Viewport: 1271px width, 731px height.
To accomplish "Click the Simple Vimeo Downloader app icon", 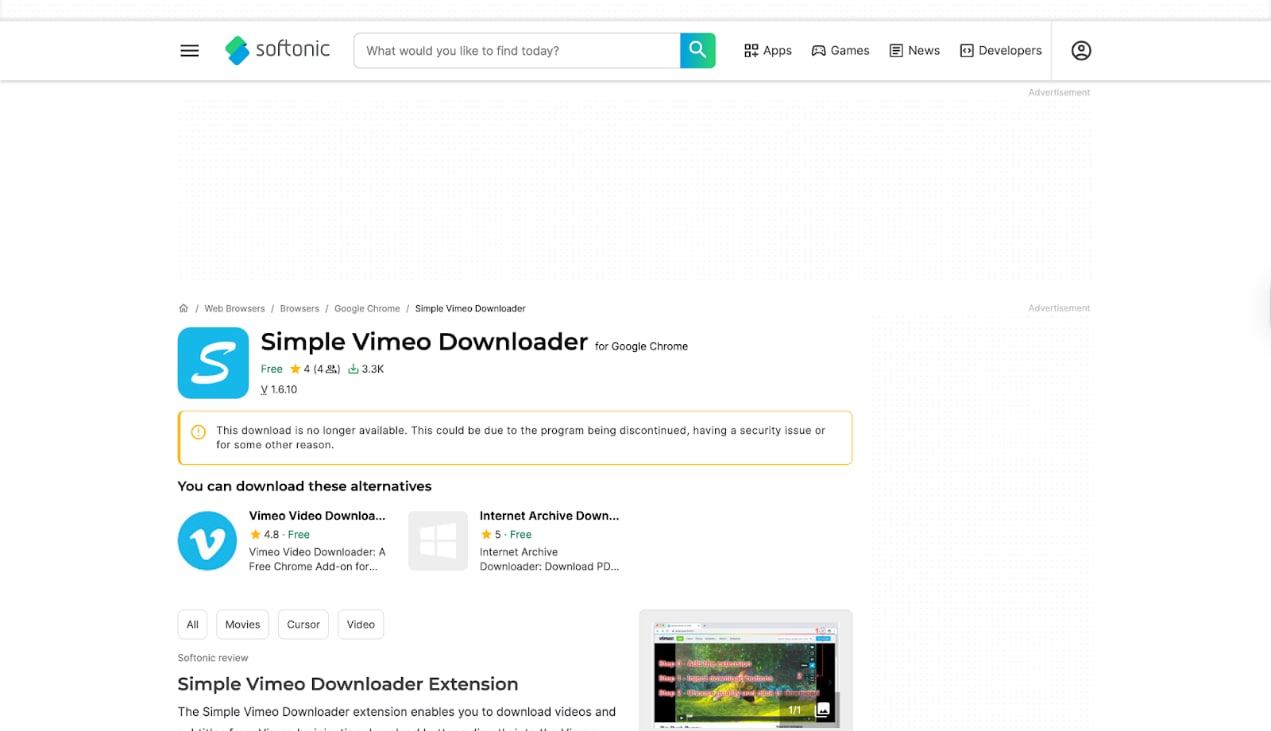I will tap(213, 362).
